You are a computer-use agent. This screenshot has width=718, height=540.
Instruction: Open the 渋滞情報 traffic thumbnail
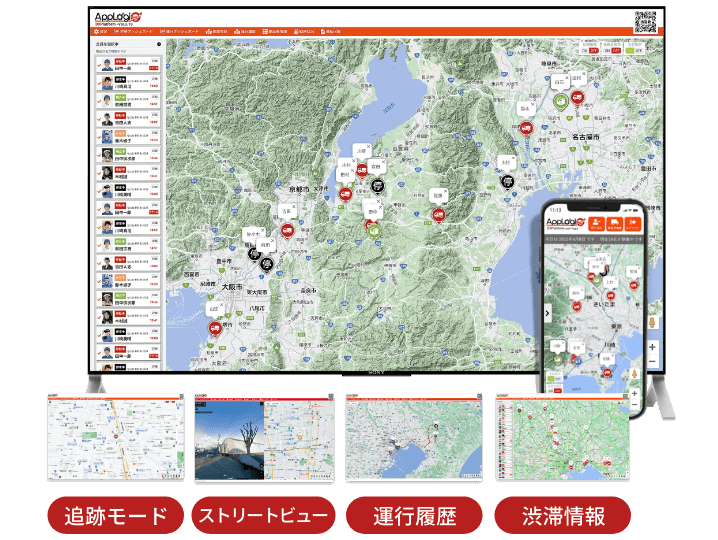(x=563, y=438)
